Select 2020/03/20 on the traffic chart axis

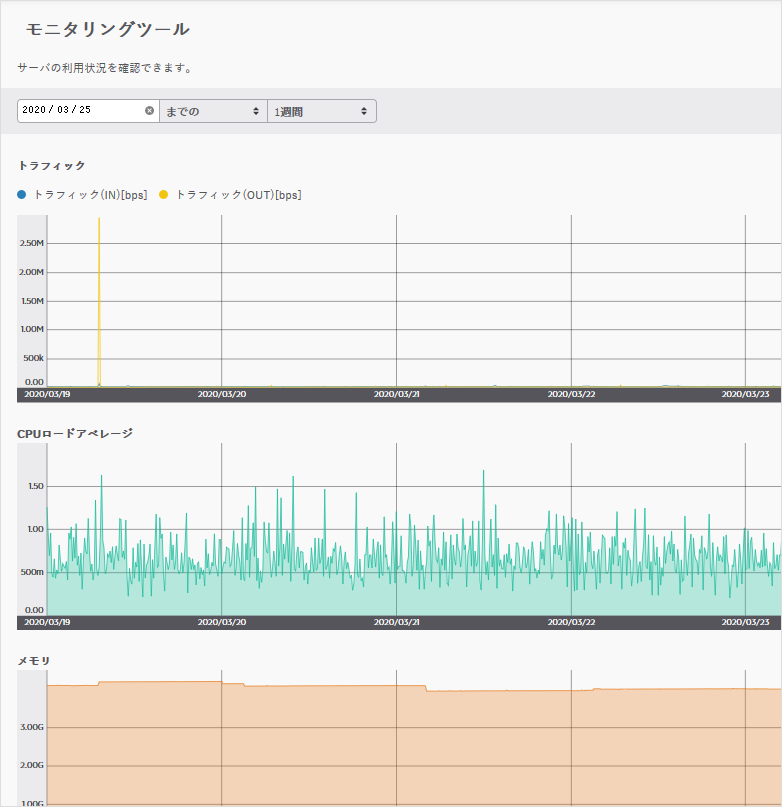[x=222, y=395]
